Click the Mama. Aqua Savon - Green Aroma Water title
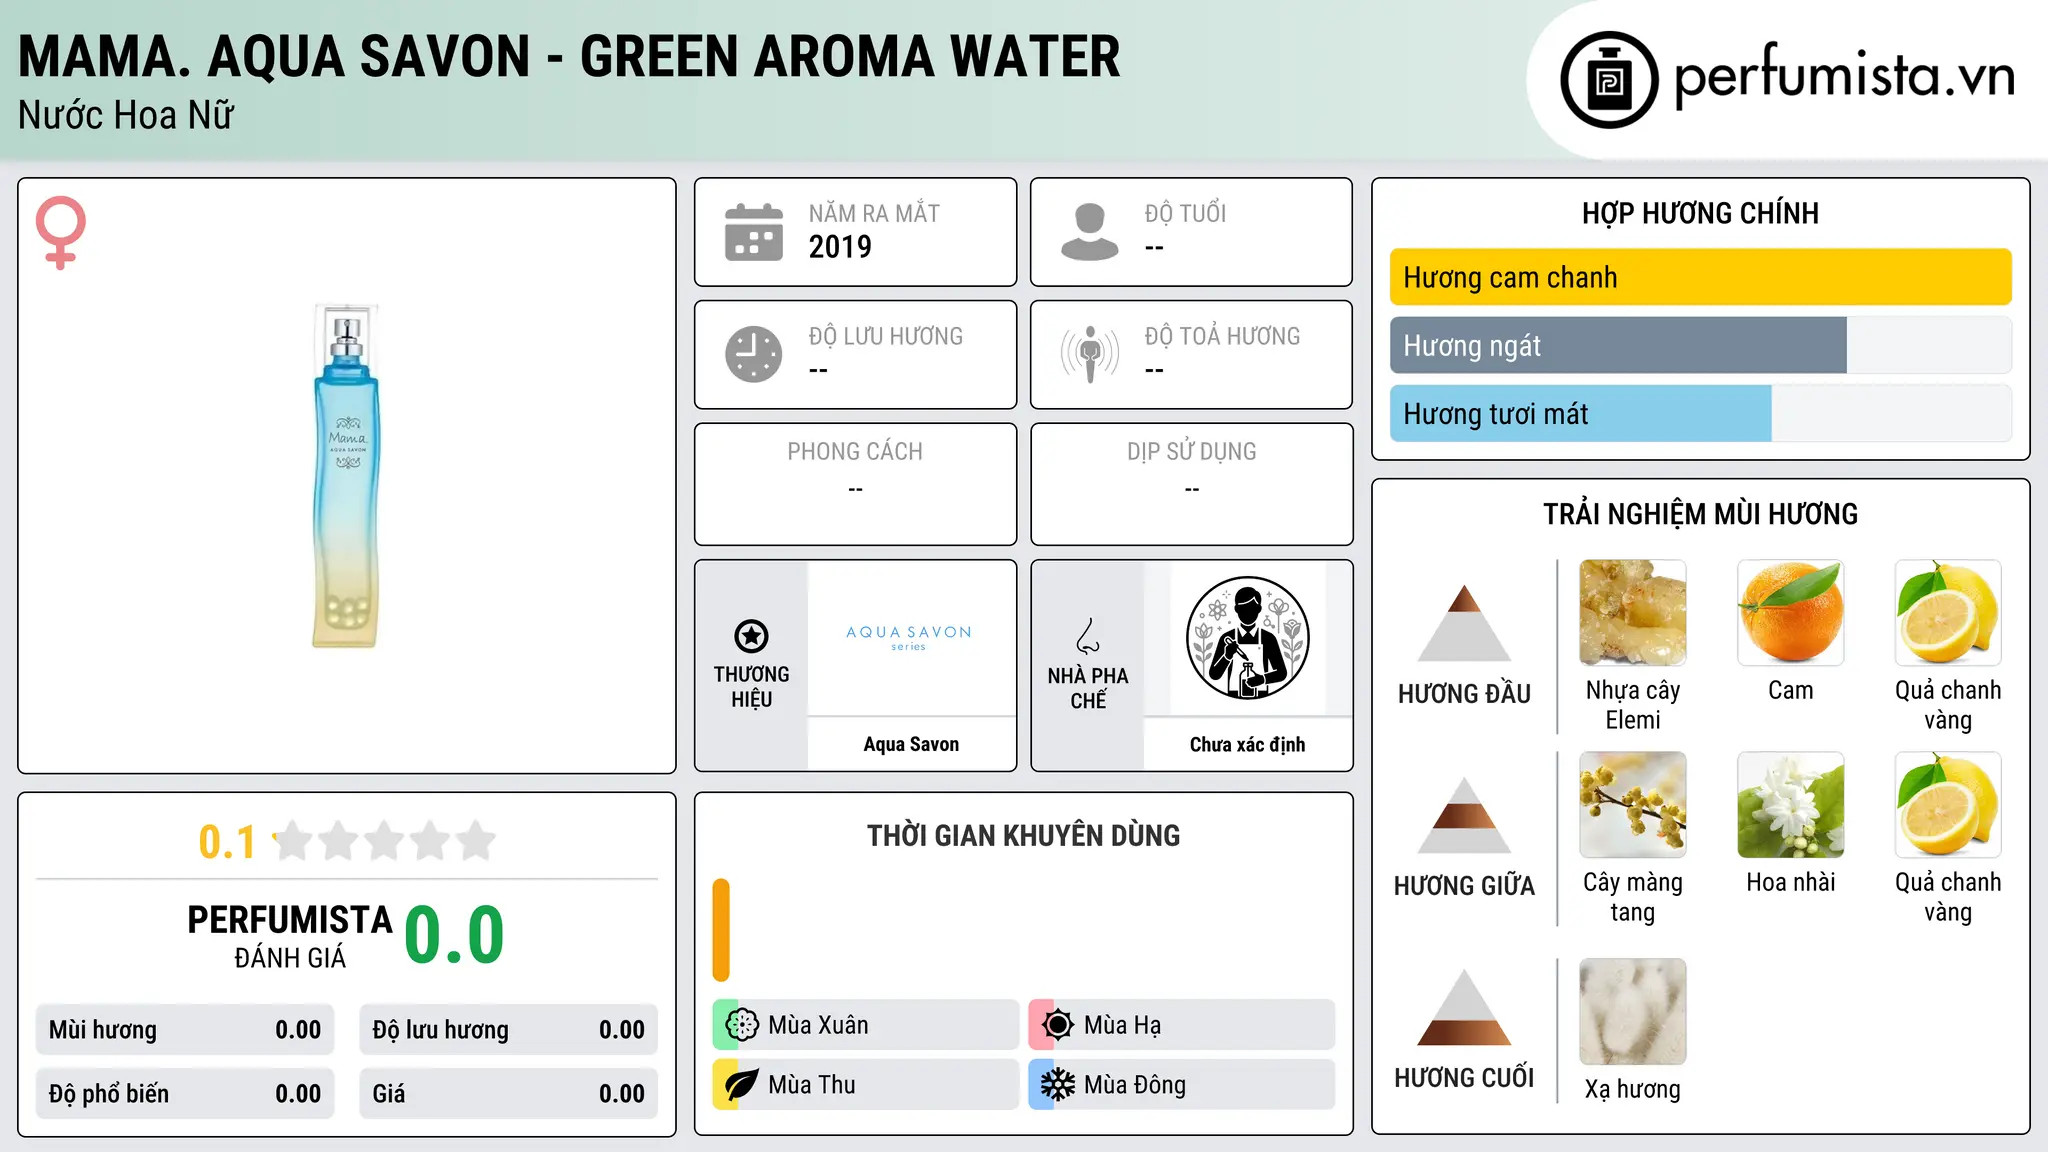 569,57
